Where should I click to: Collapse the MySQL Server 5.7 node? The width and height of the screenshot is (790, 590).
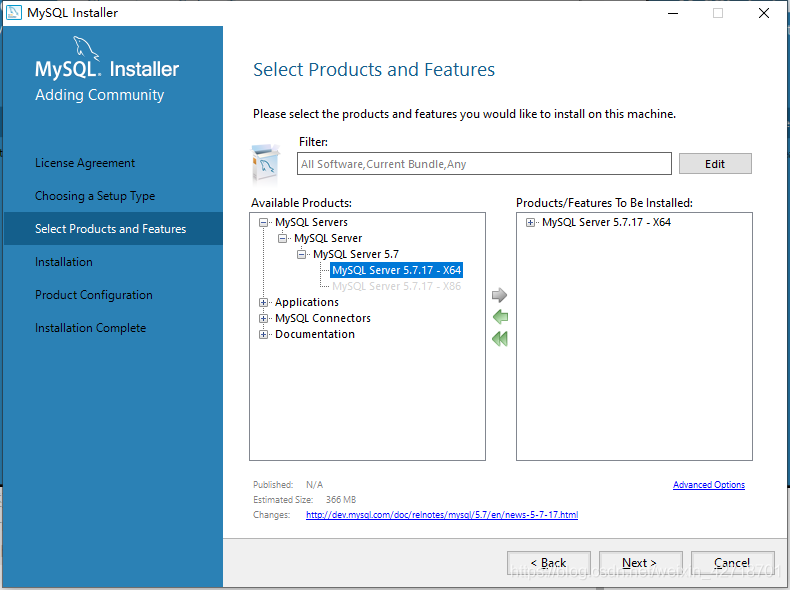[301, 254]
